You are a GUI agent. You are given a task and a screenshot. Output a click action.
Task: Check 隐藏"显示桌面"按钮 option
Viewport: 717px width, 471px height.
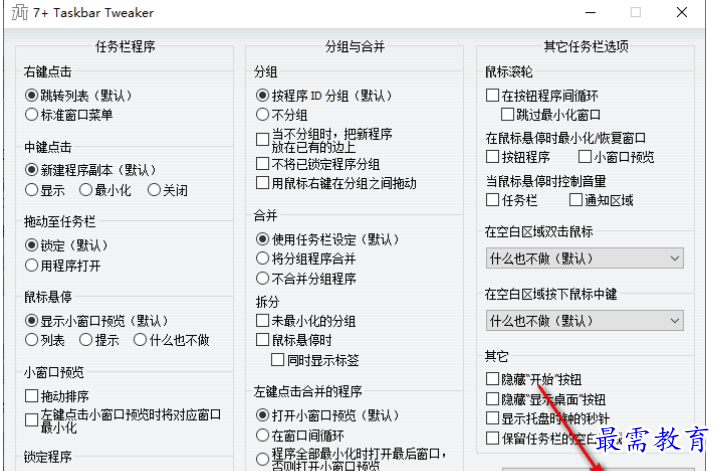492,399
